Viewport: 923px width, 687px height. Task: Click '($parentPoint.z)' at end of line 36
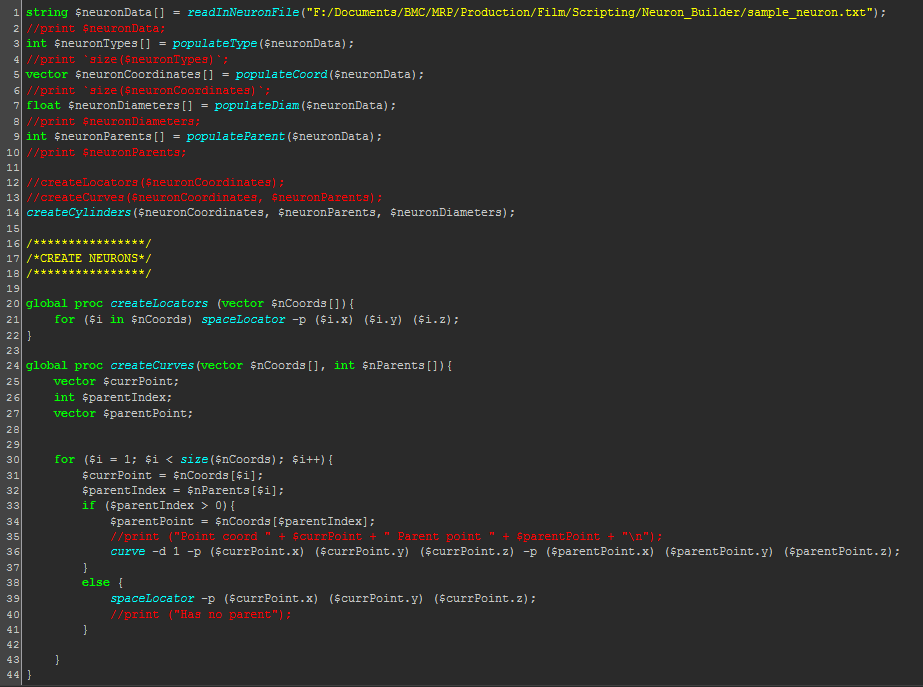[839, 552]
